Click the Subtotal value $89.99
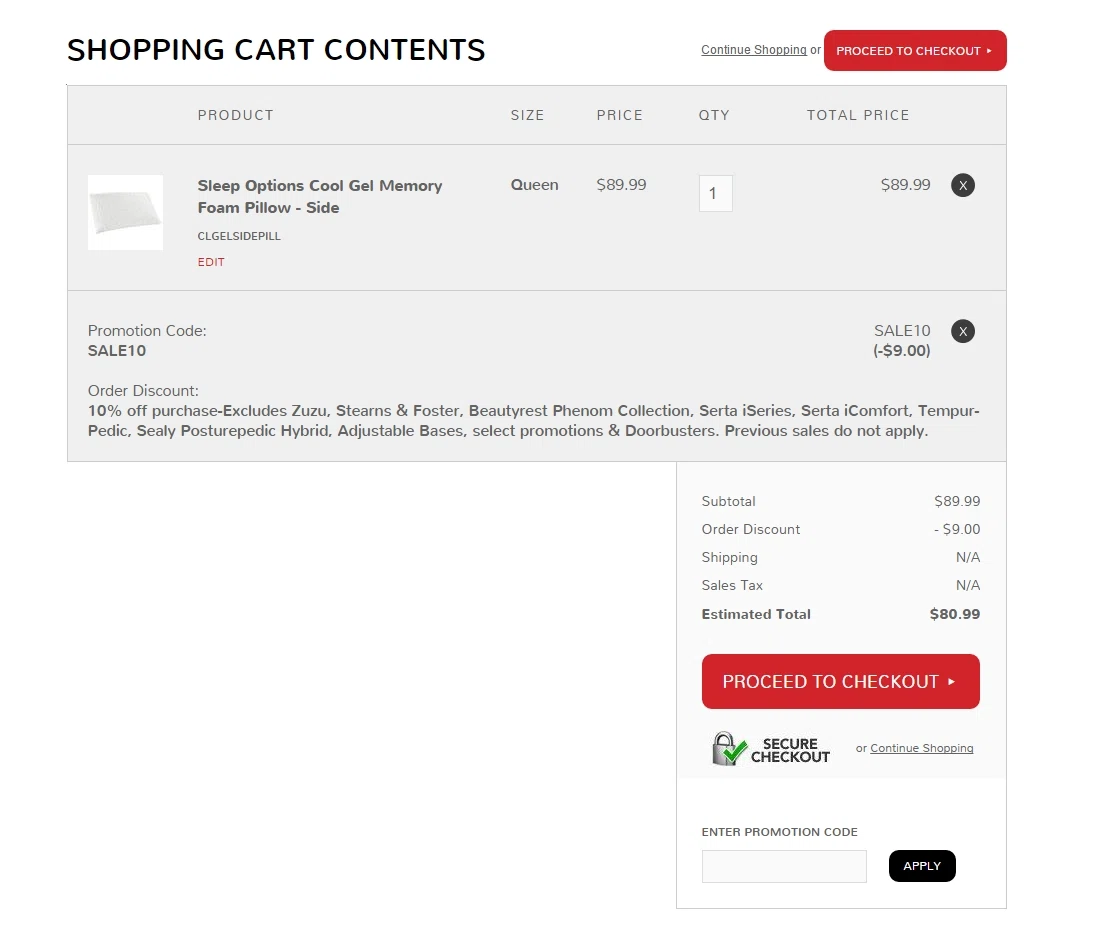Screen dimensions: 1107x925 [x=957, y=501]
